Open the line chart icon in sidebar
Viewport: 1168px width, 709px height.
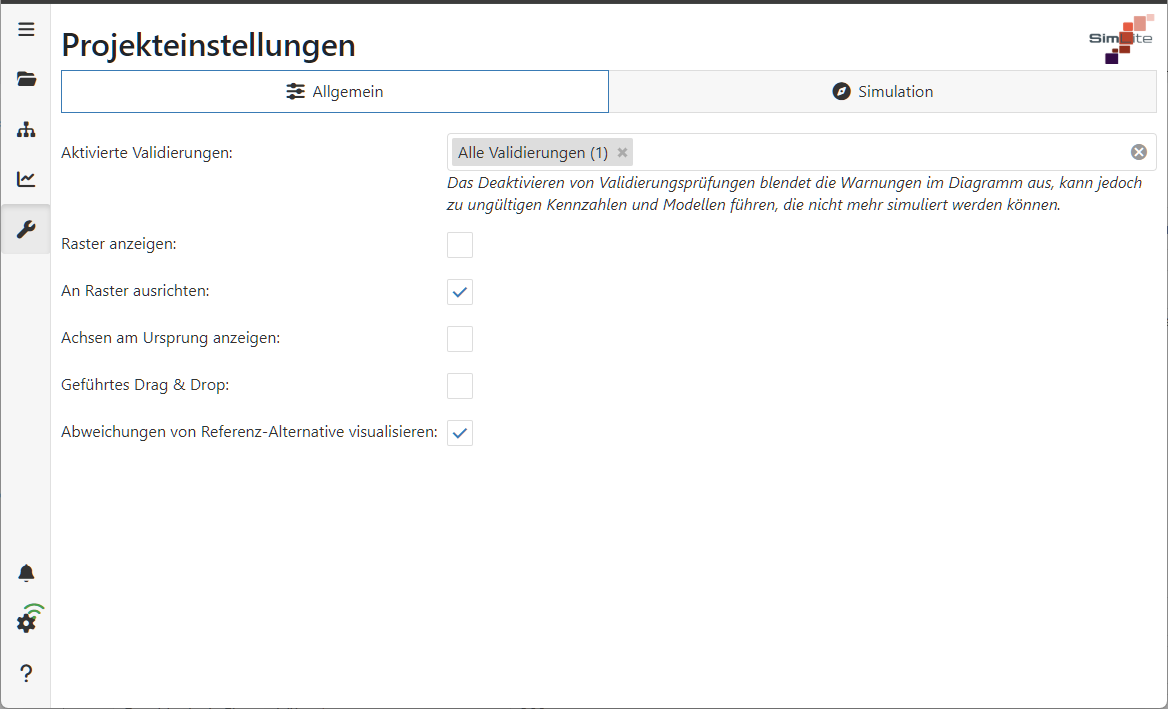point(26,179)
